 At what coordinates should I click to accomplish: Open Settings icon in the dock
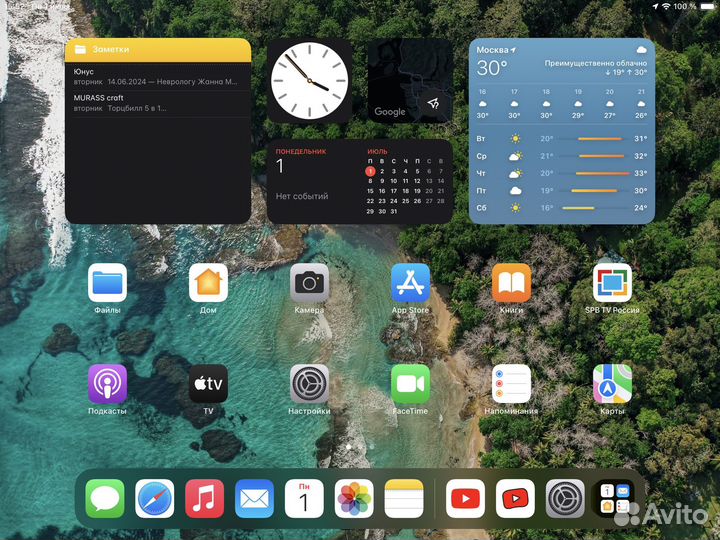[x=565, y=499]
